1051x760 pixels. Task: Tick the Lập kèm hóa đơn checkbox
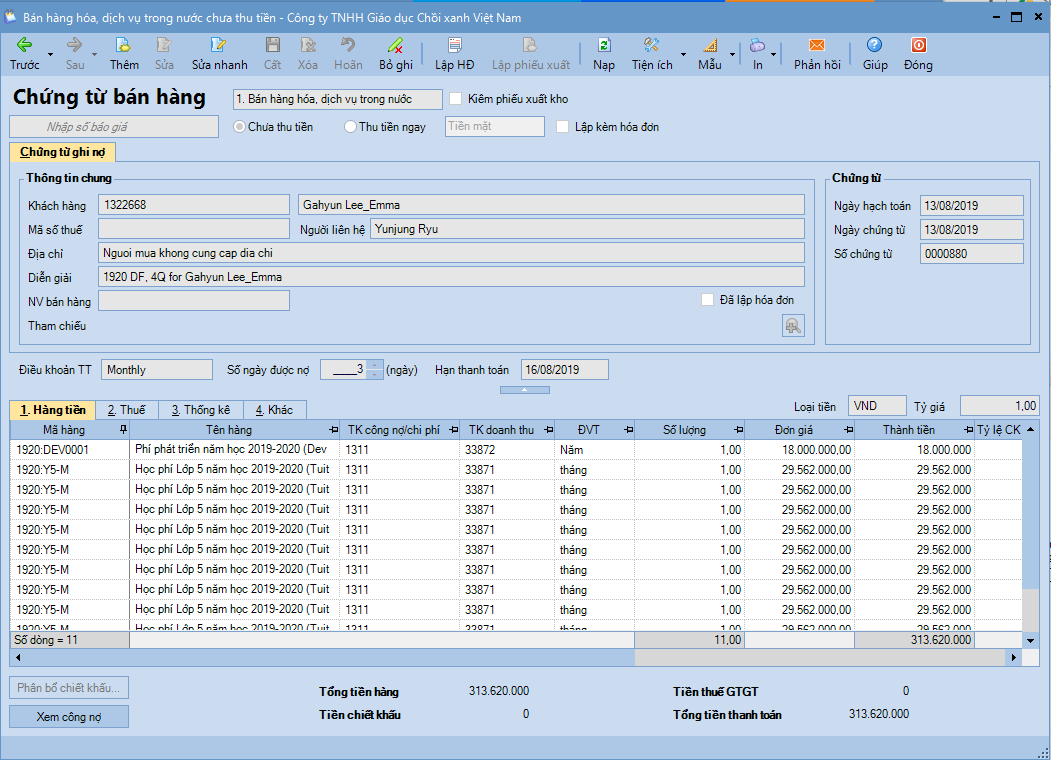pos(564,127)
